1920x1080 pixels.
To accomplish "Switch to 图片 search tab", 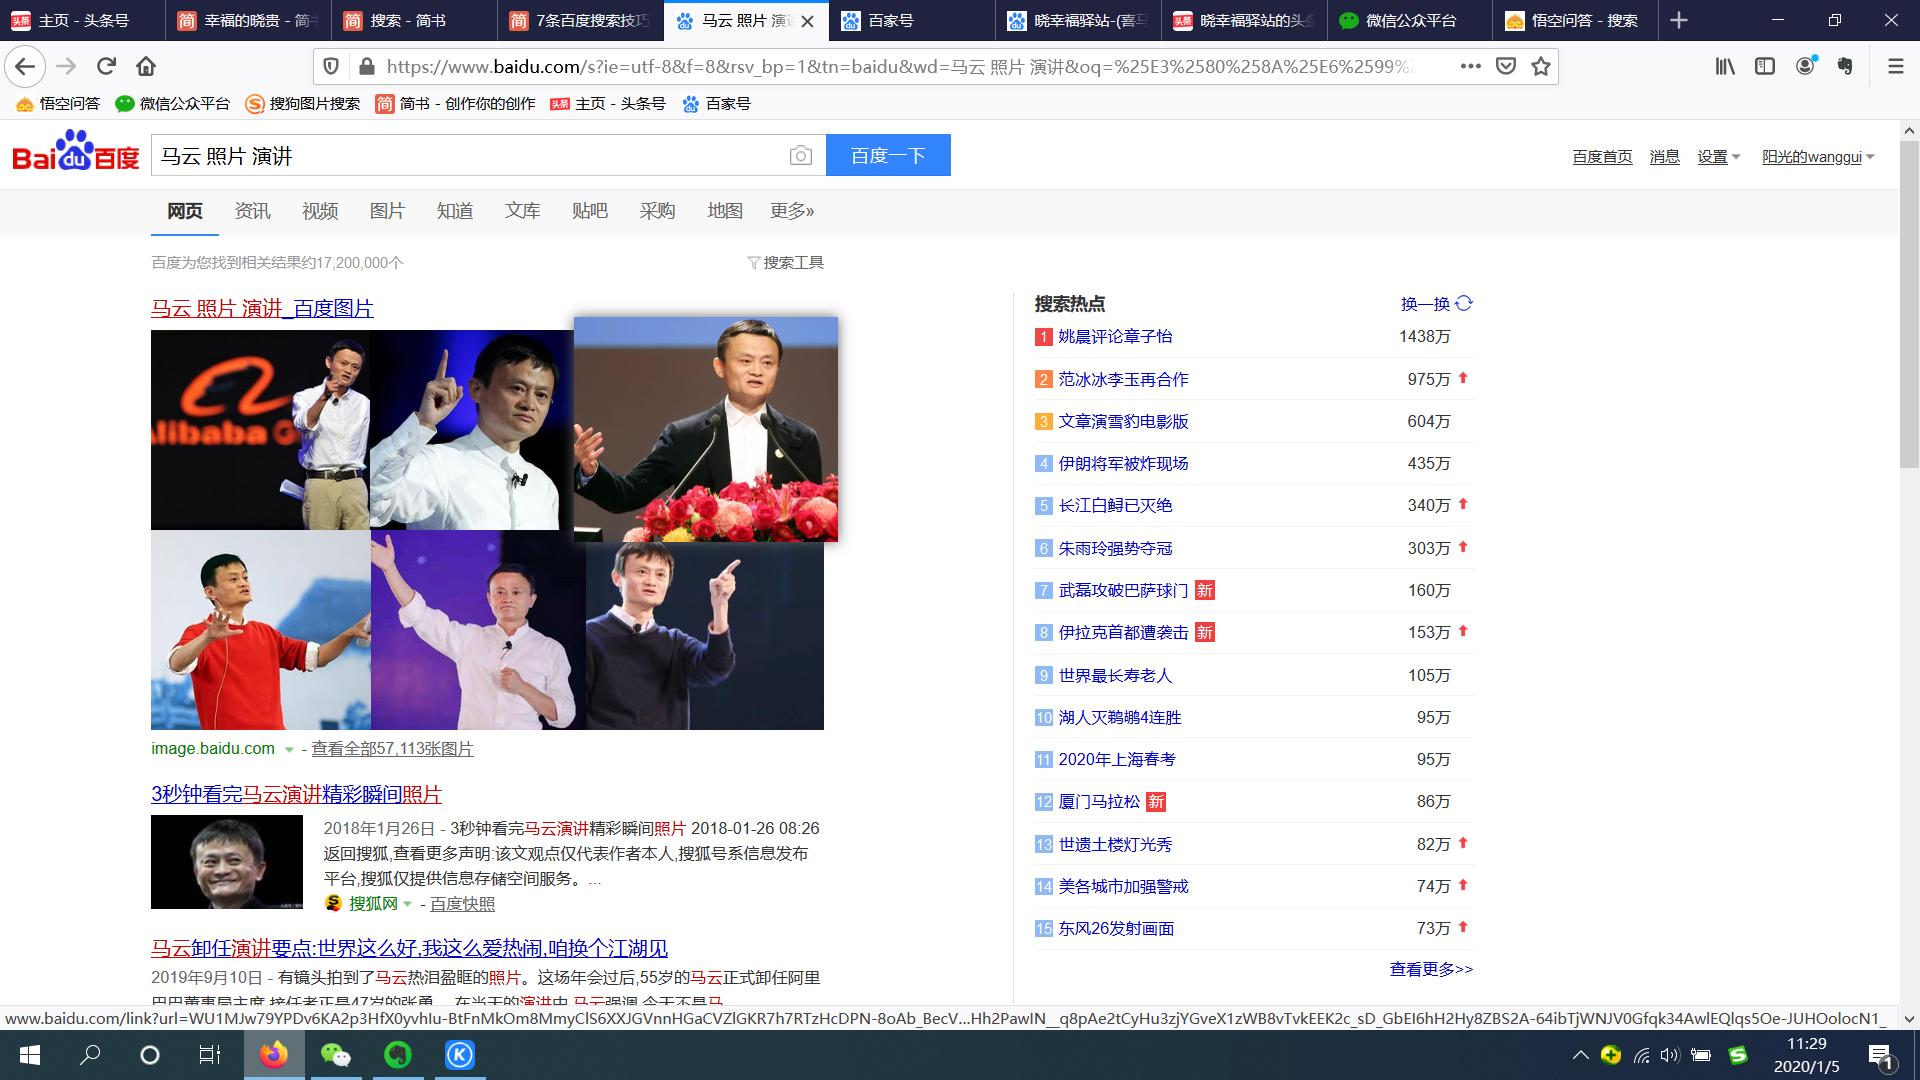I will [x=387, y=211].
